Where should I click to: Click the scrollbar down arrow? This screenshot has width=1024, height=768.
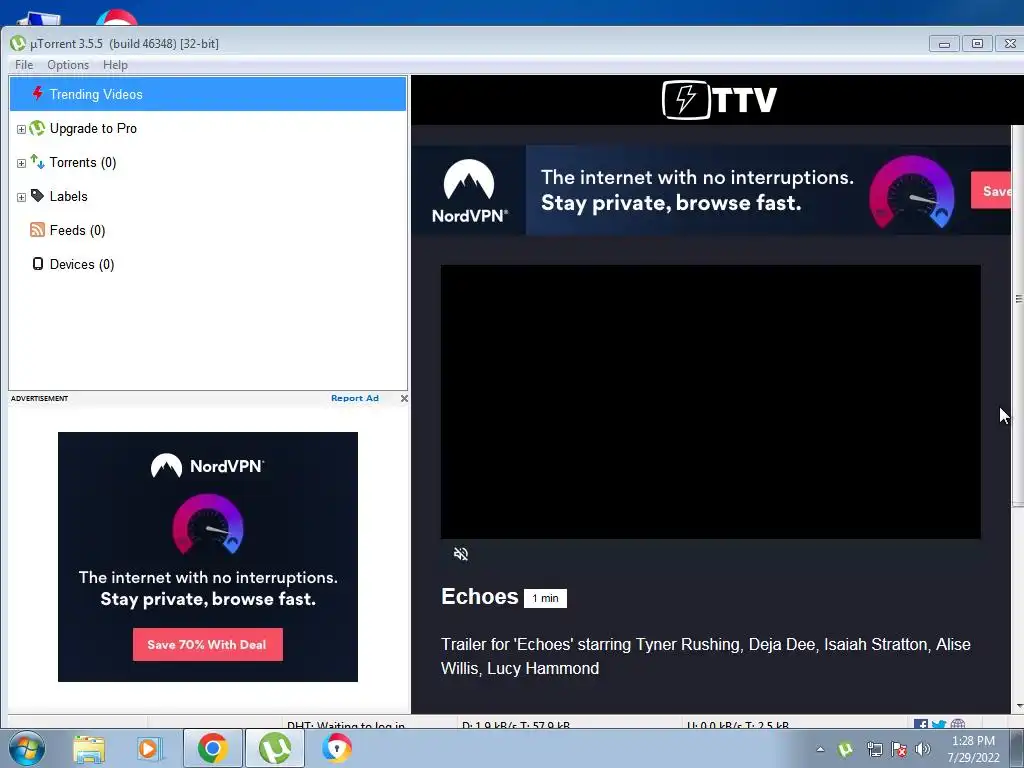(x=1018, y=707)
